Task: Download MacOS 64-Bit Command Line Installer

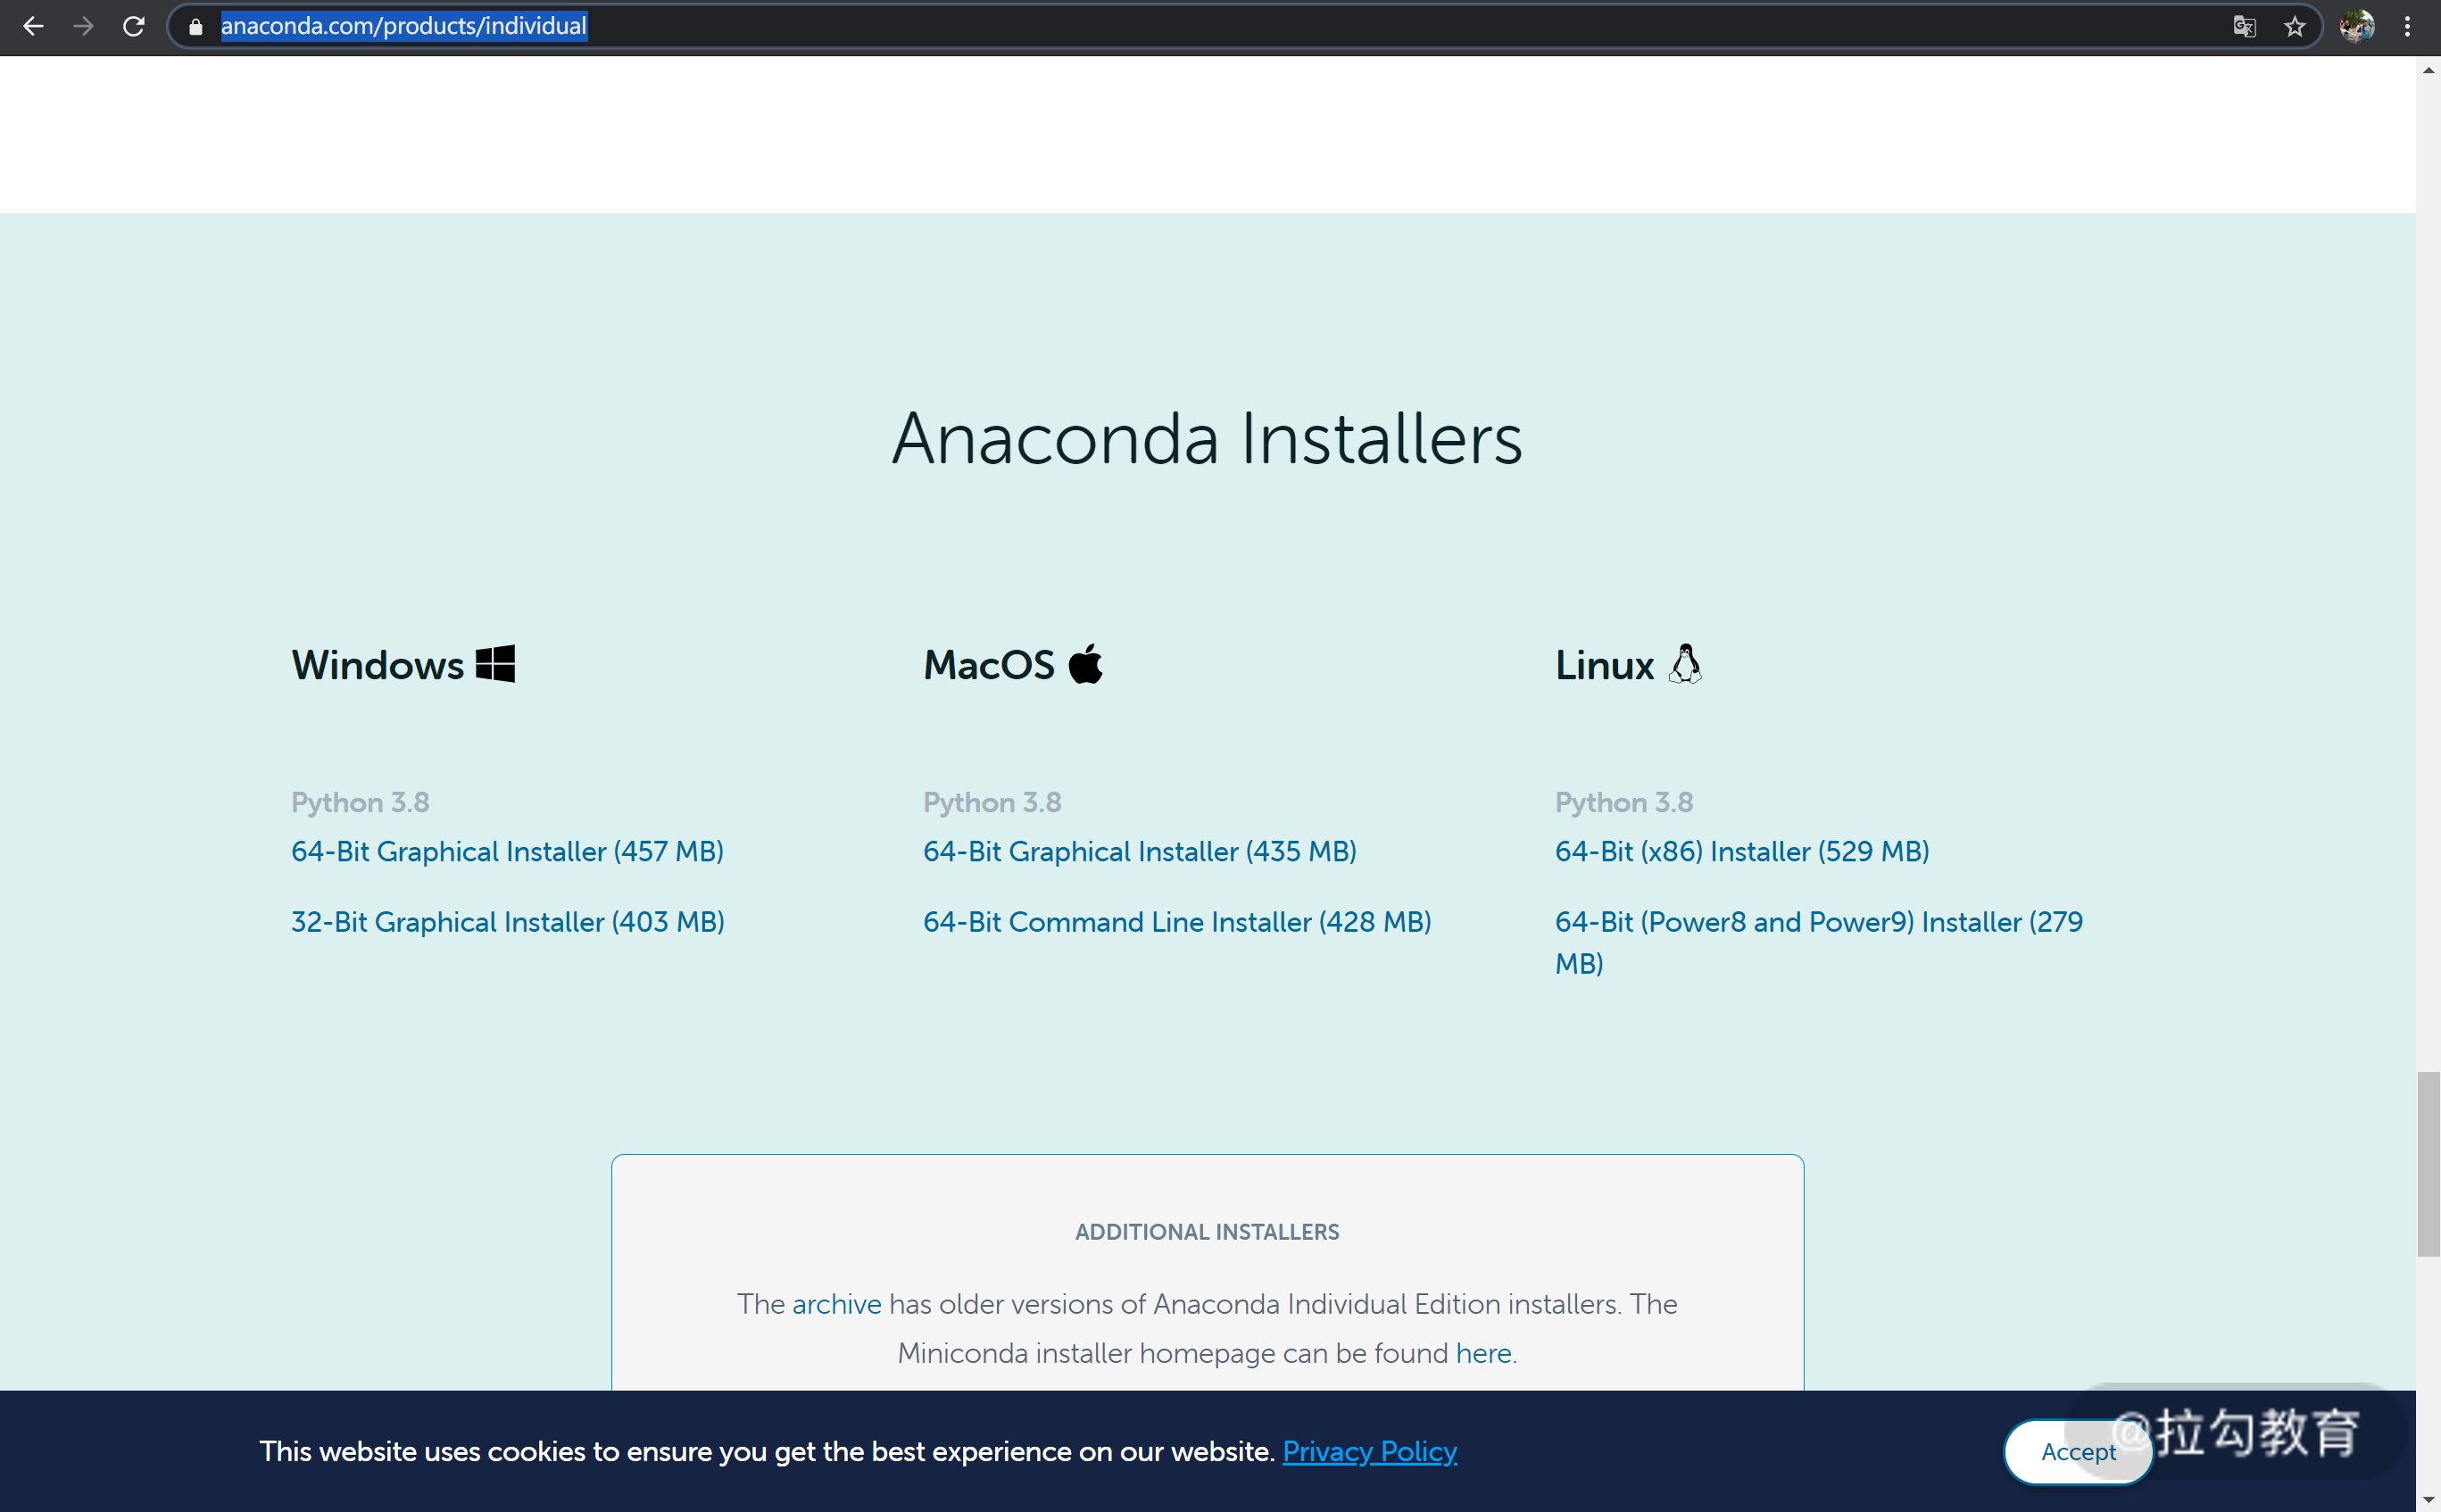Action: (1176, 921)
